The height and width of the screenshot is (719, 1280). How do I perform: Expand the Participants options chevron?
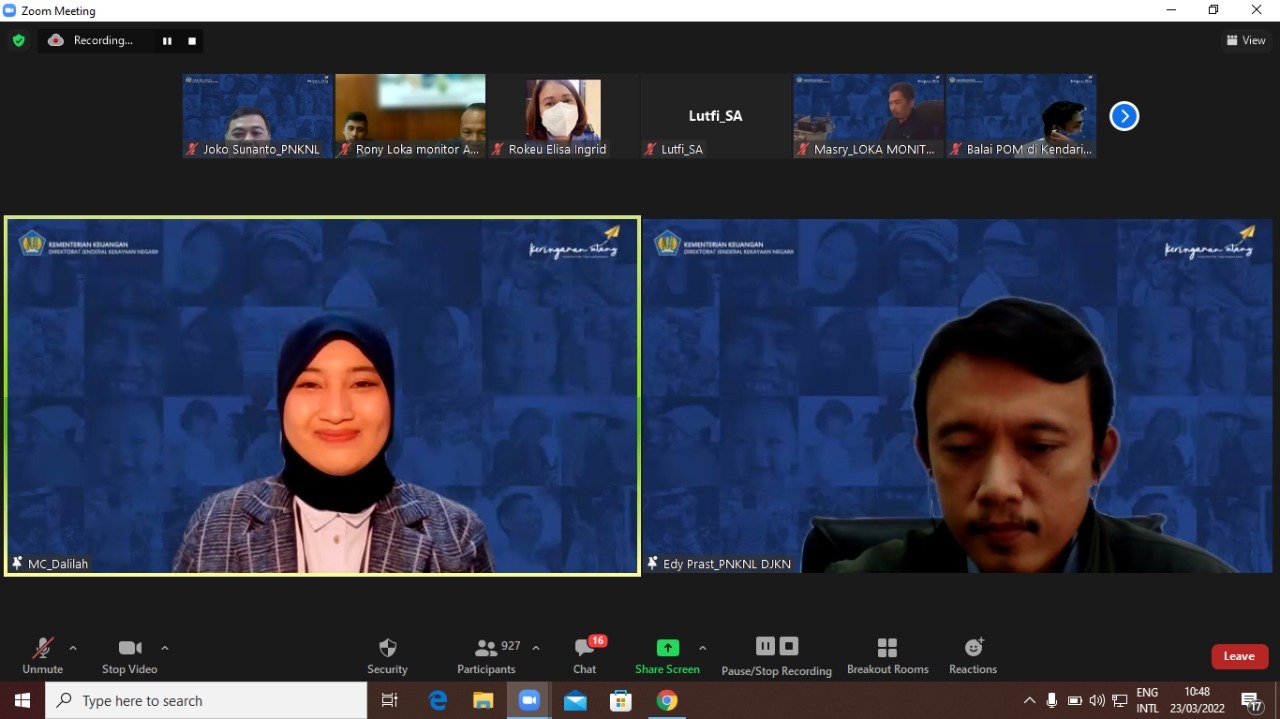click(x=536, y=648)
